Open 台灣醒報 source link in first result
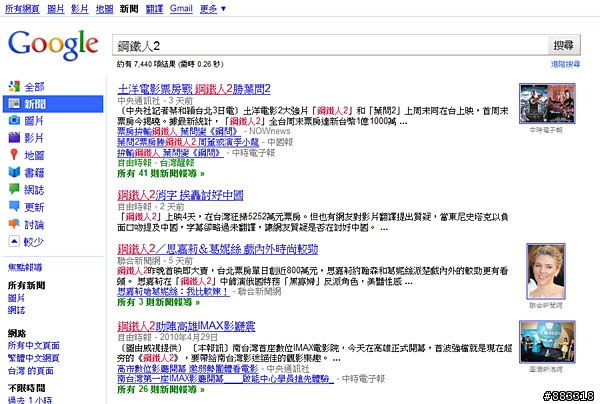Screen dimensions: 600x404 [x=177, y=163]
